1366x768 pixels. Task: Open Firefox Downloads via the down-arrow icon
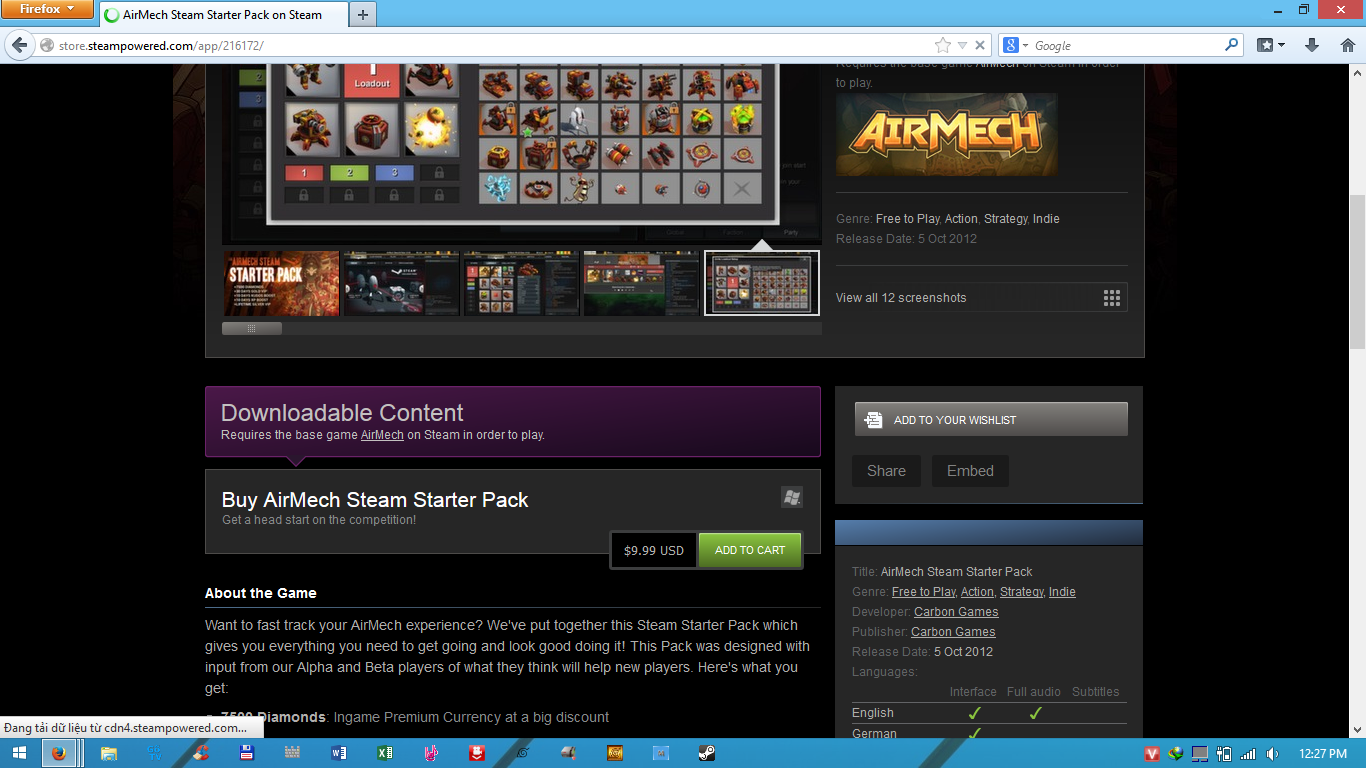(1311, 45)
